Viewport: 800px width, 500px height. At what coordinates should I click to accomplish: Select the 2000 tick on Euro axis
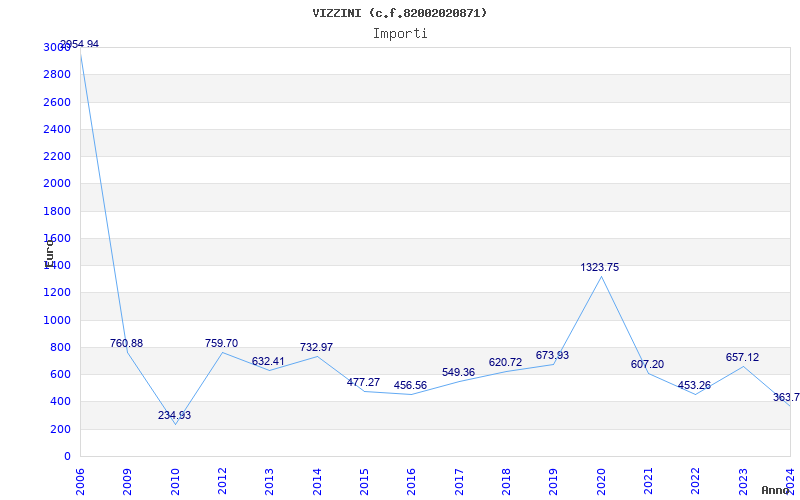(x=57, y=184)
